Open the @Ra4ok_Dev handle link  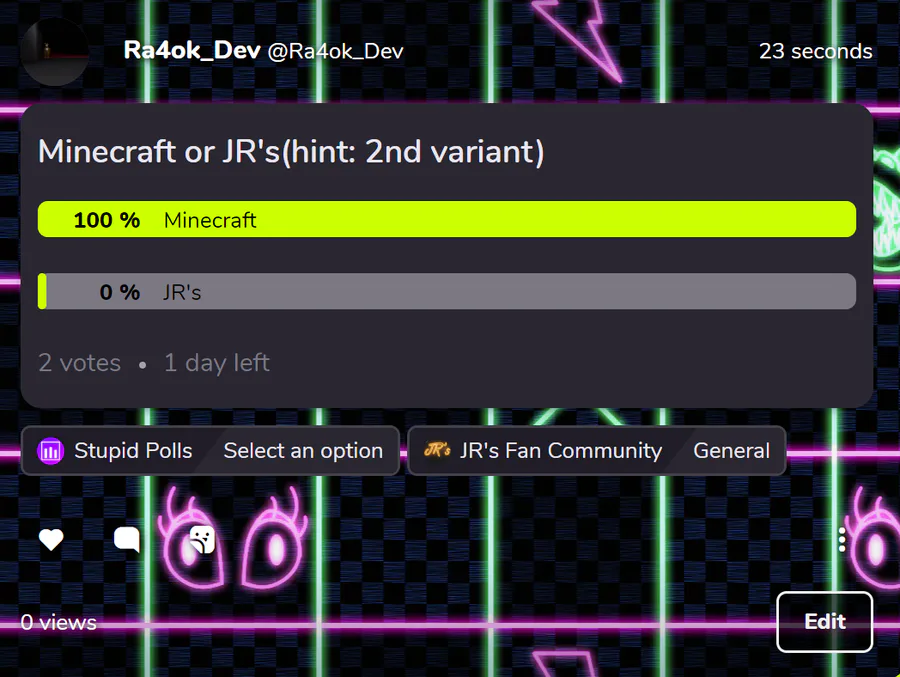pos(335,52)
